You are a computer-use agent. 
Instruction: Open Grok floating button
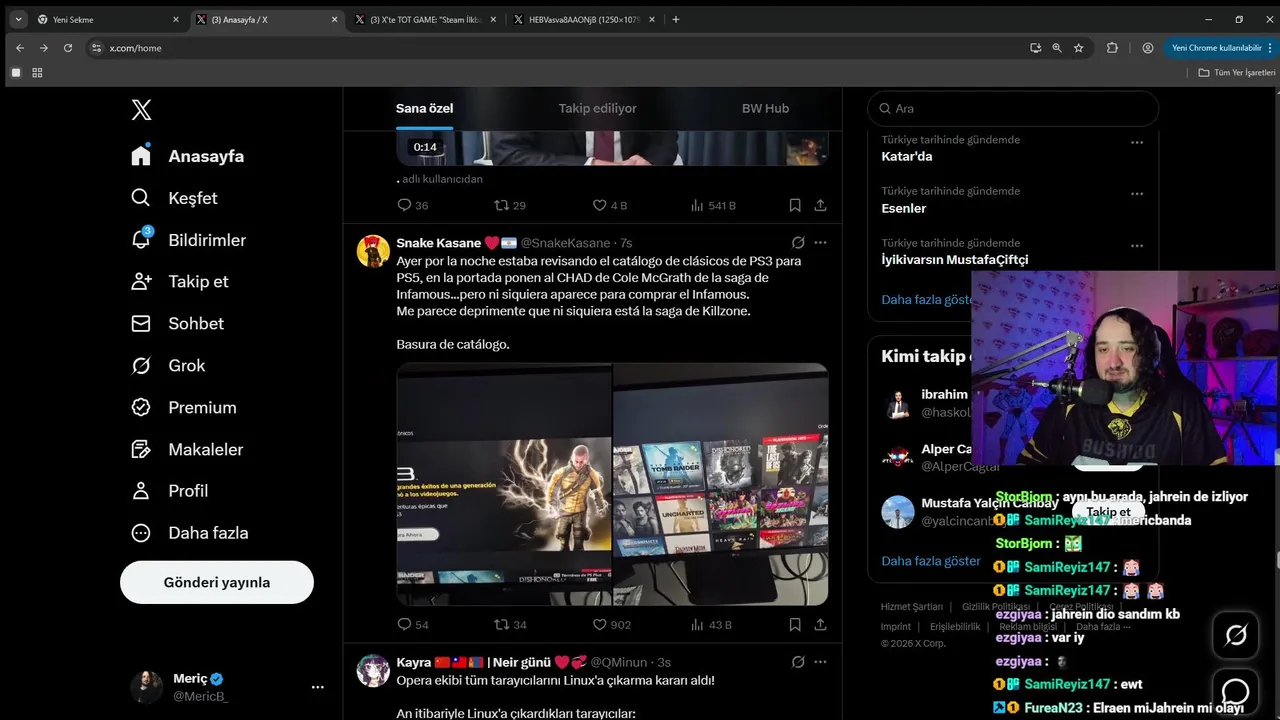click(1236, 634)
